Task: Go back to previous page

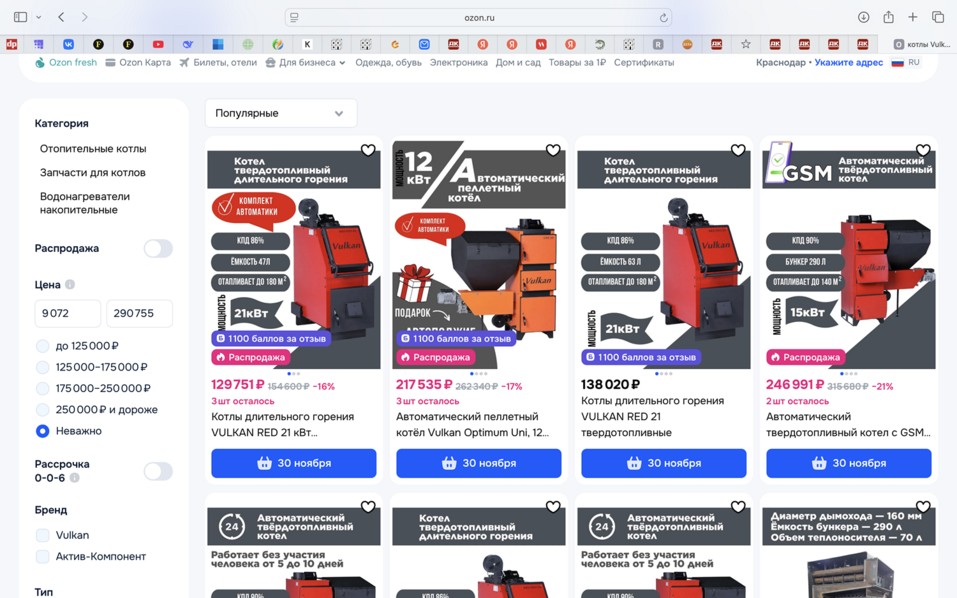Action: [x=61, y=17]
